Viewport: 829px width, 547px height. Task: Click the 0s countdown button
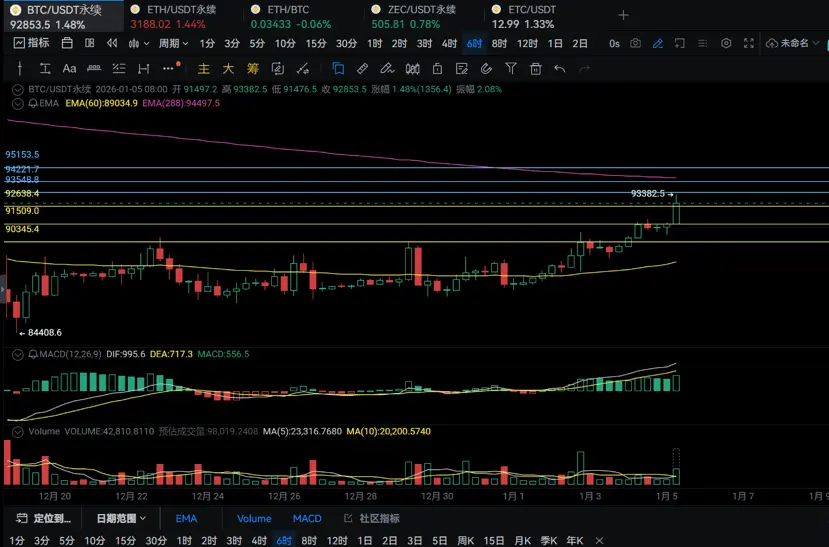pyautogui.click(x=614, y=43)
